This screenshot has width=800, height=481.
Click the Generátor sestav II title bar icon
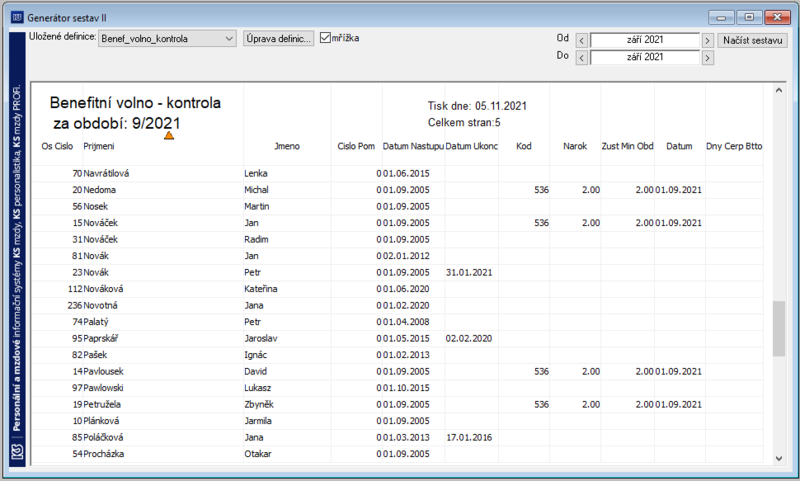click(x=17, y=18)
